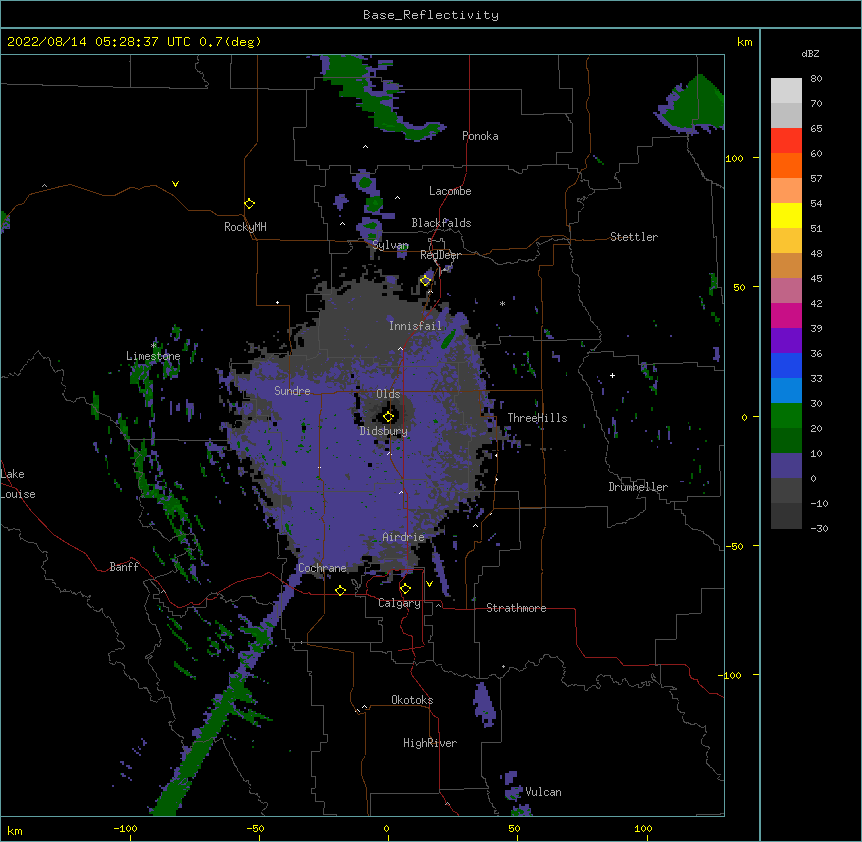Click the white swatch for 70-80 dBZ
Viewport: 862px width, 842px height.
point(786,91)
